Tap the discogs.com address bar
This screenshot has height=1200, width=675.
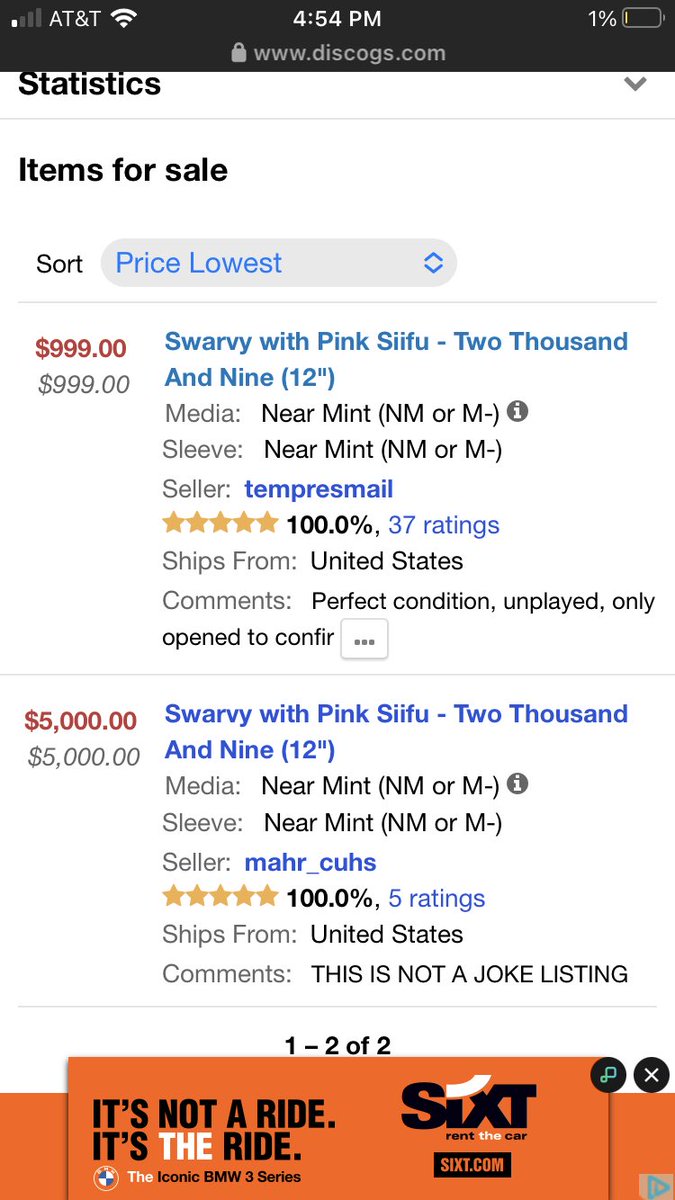pos(338,53)
